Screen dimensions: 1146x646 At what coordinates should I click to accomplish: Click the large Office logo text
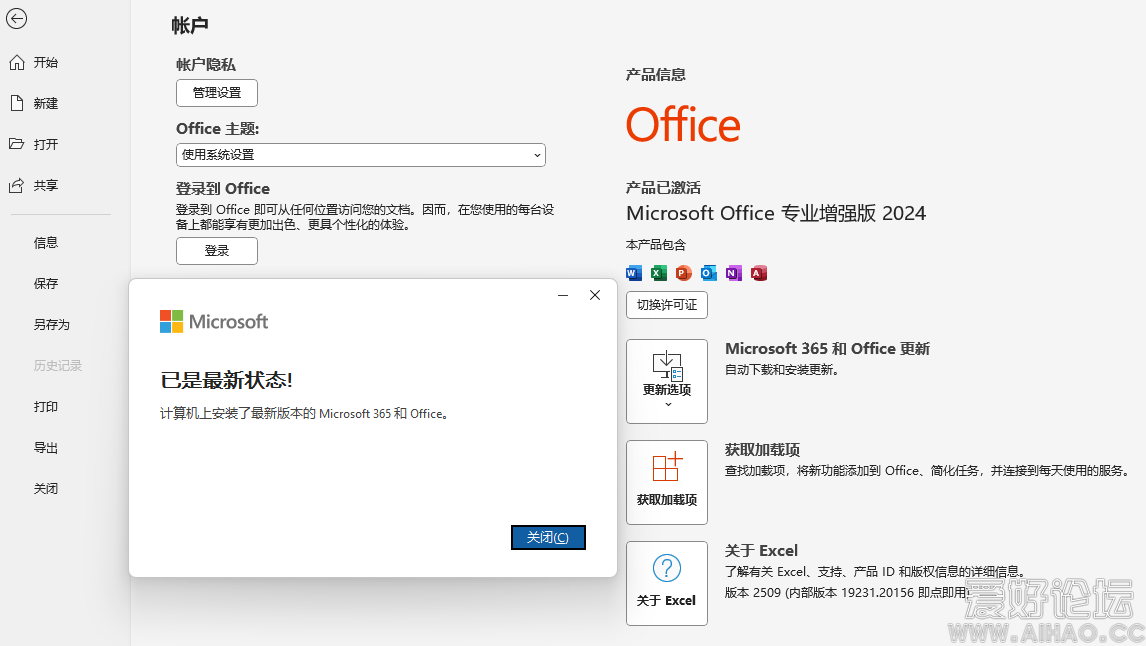(683, 125)
